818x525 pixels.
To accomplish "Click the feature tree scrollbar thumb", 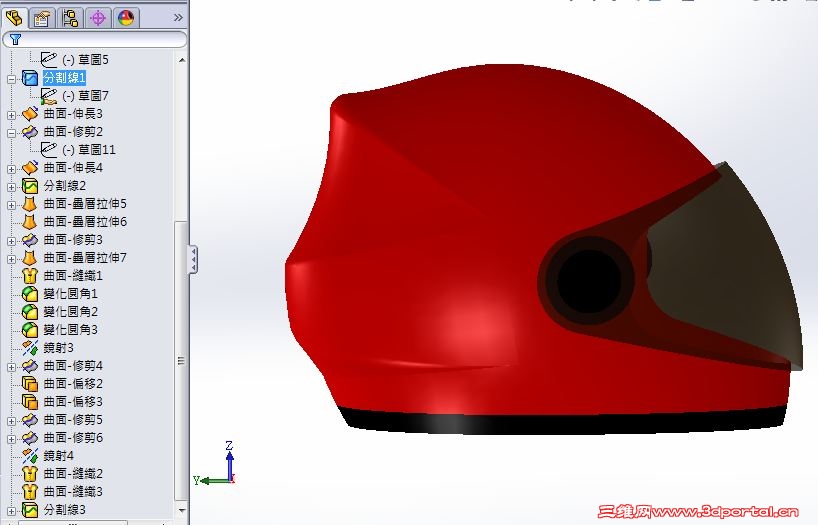I will (x=182, y=360).
